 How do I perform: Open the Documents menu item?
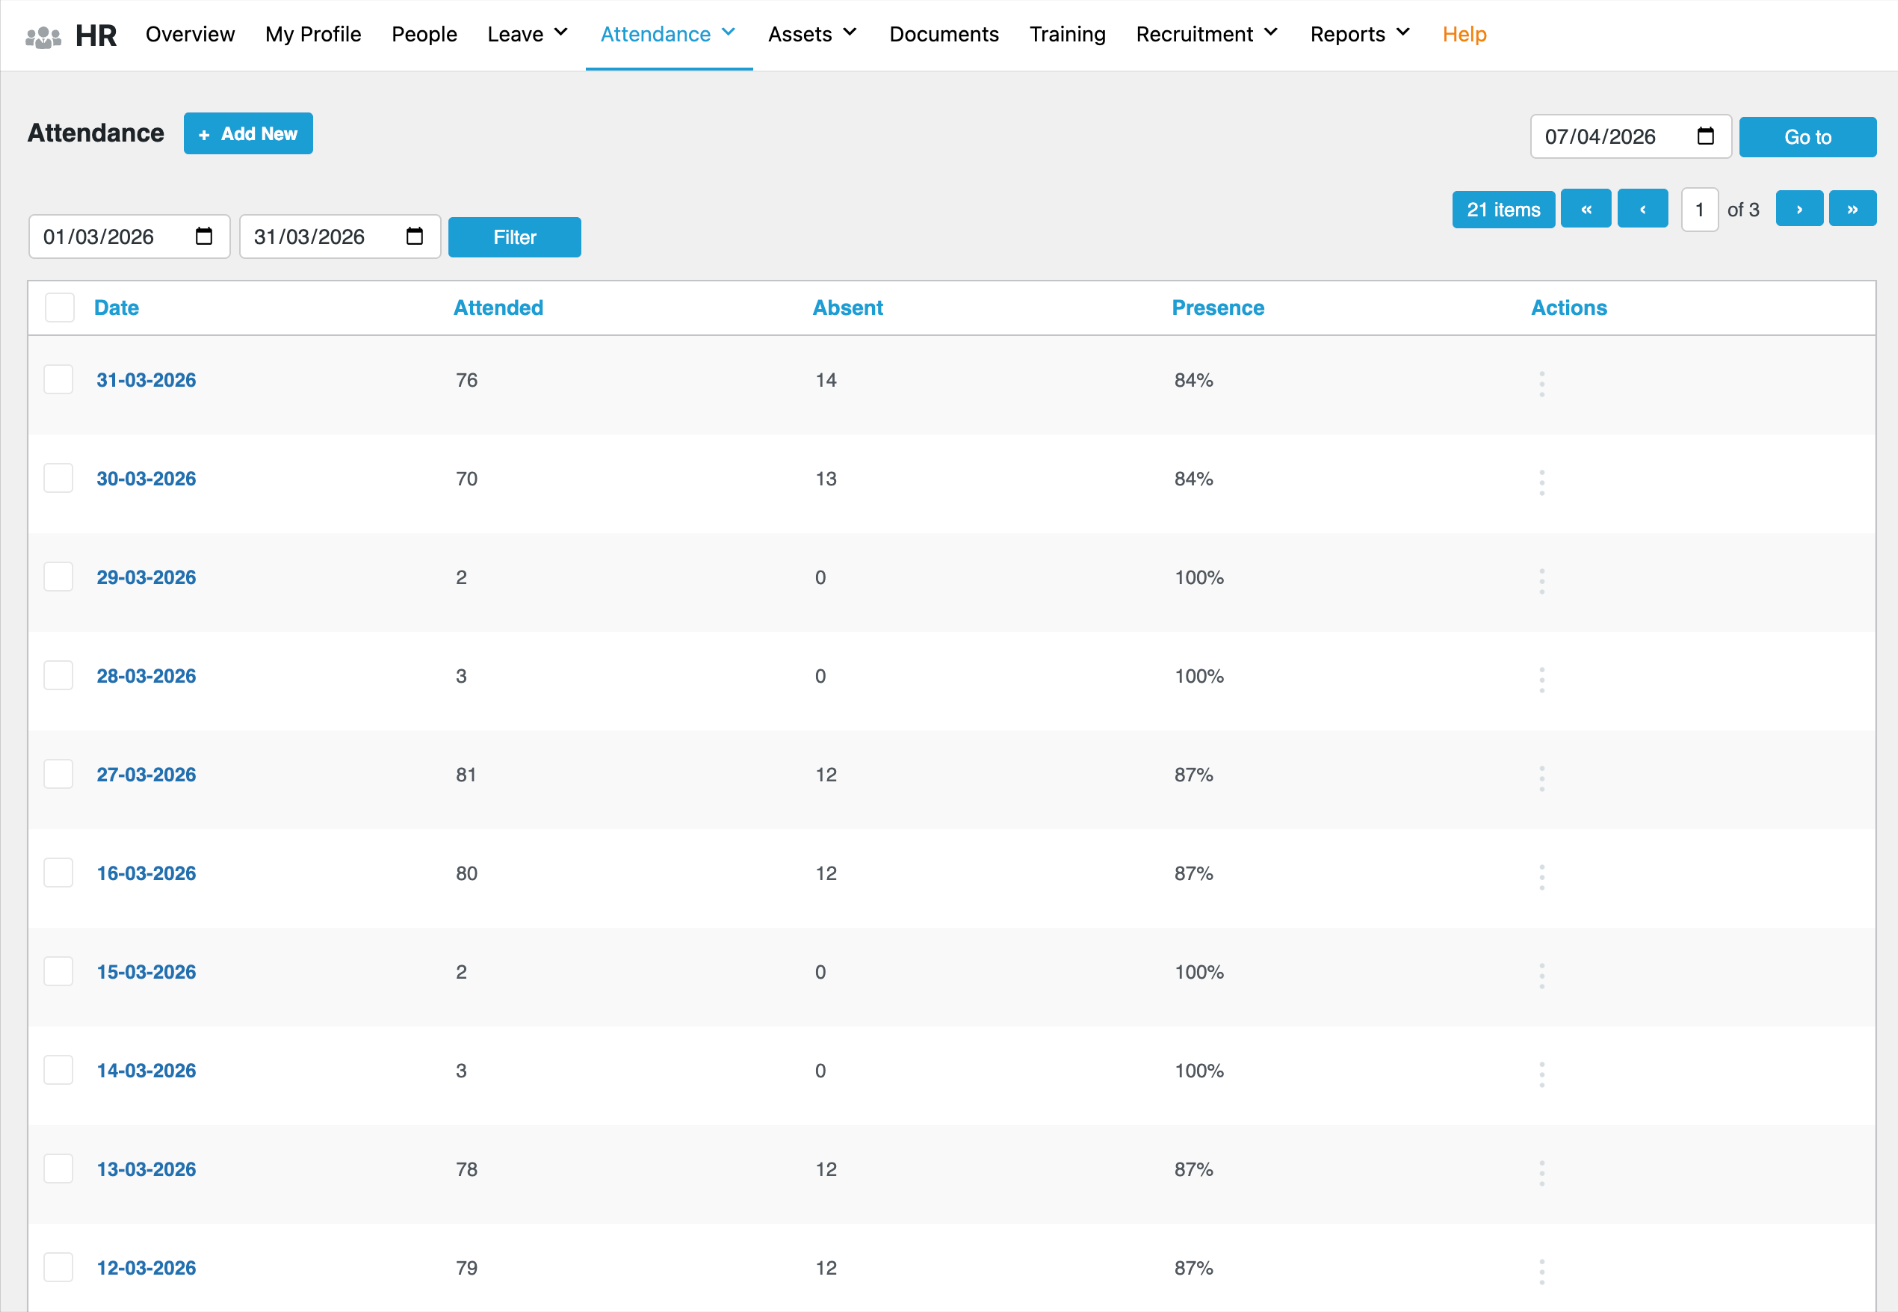(x=943, y=34)
